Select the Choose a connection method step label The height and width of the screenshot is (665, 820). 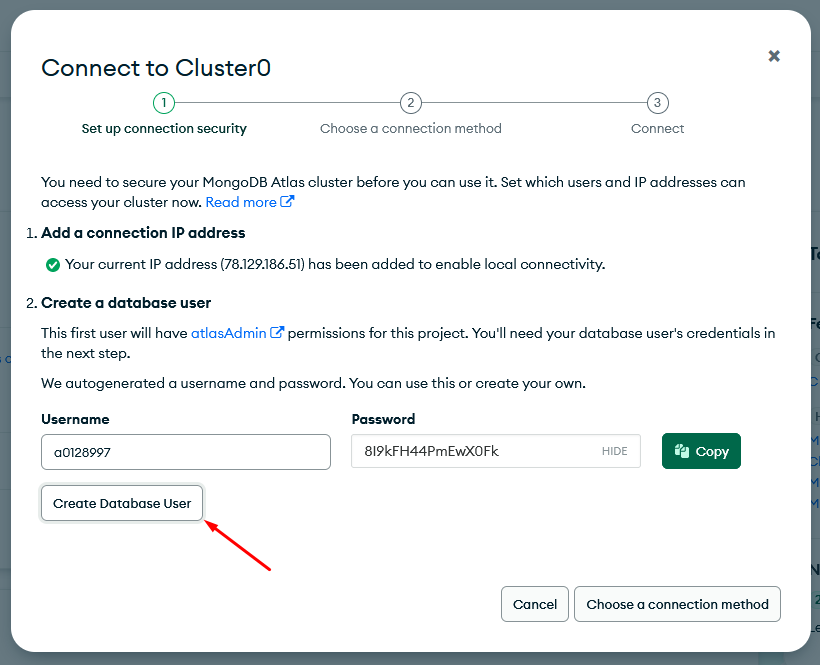(x=410, y=128)
